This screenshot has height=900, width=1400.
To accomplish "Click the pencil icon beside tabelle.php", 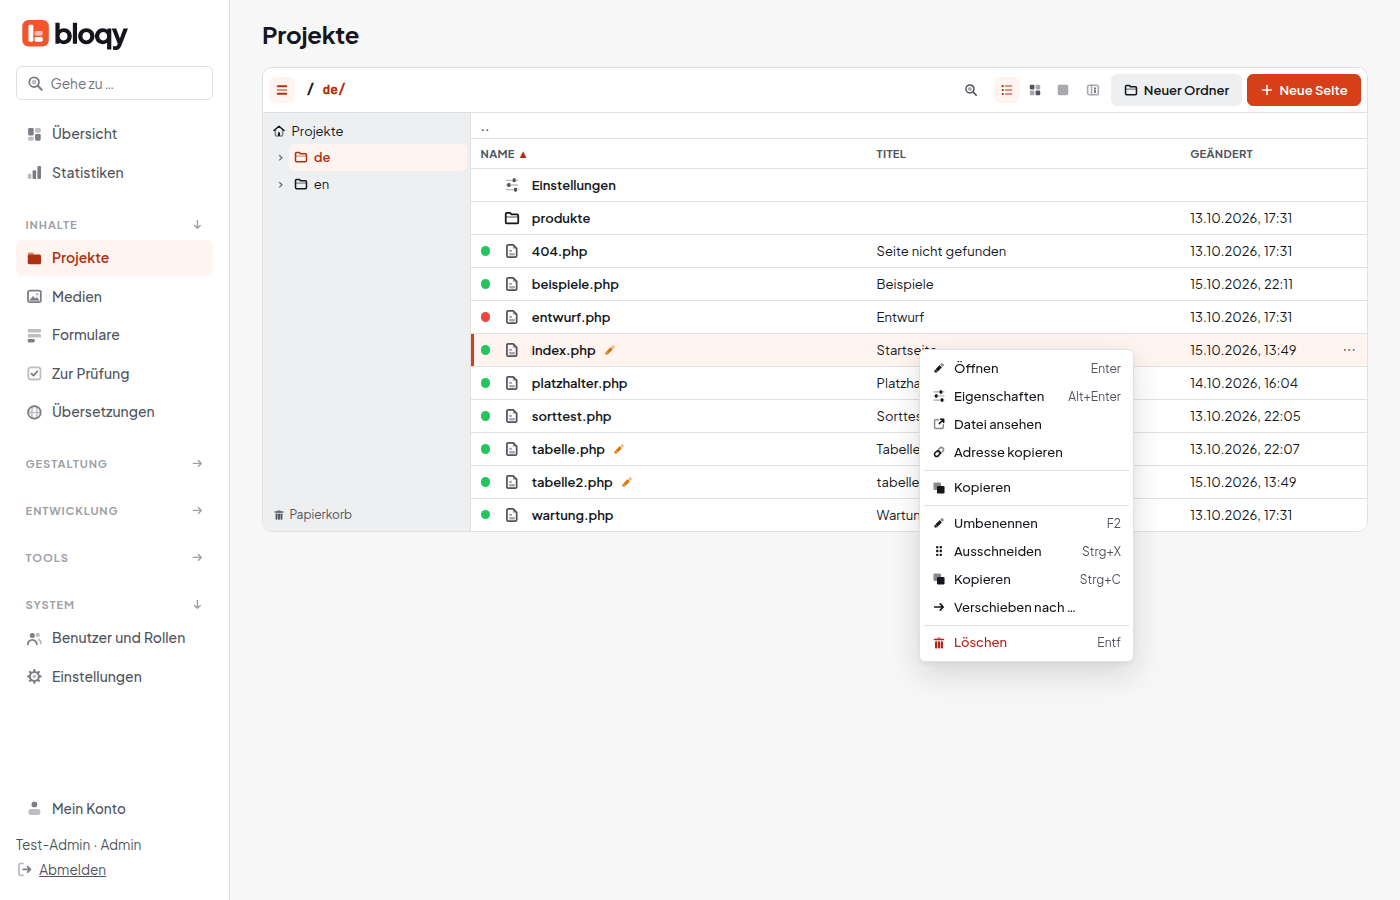I will 619,449.
